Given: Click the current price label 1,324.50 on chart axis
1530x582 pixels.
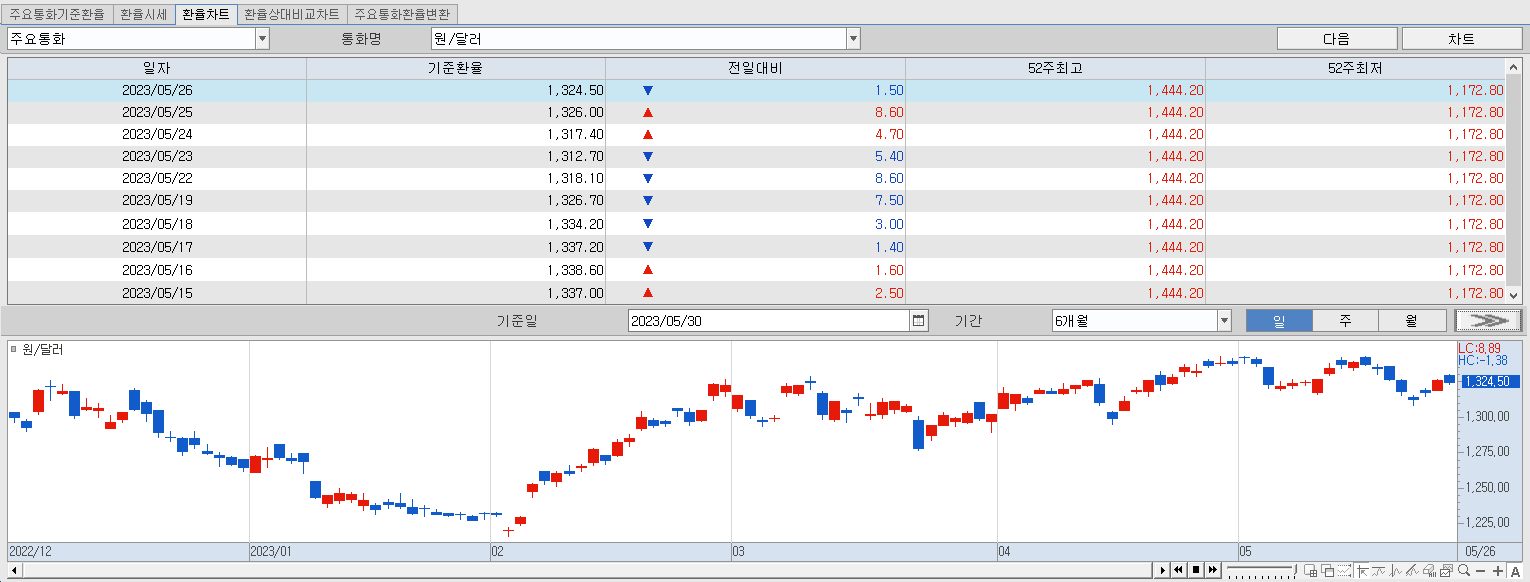Looking at the screenshot, I should 1490,381.
